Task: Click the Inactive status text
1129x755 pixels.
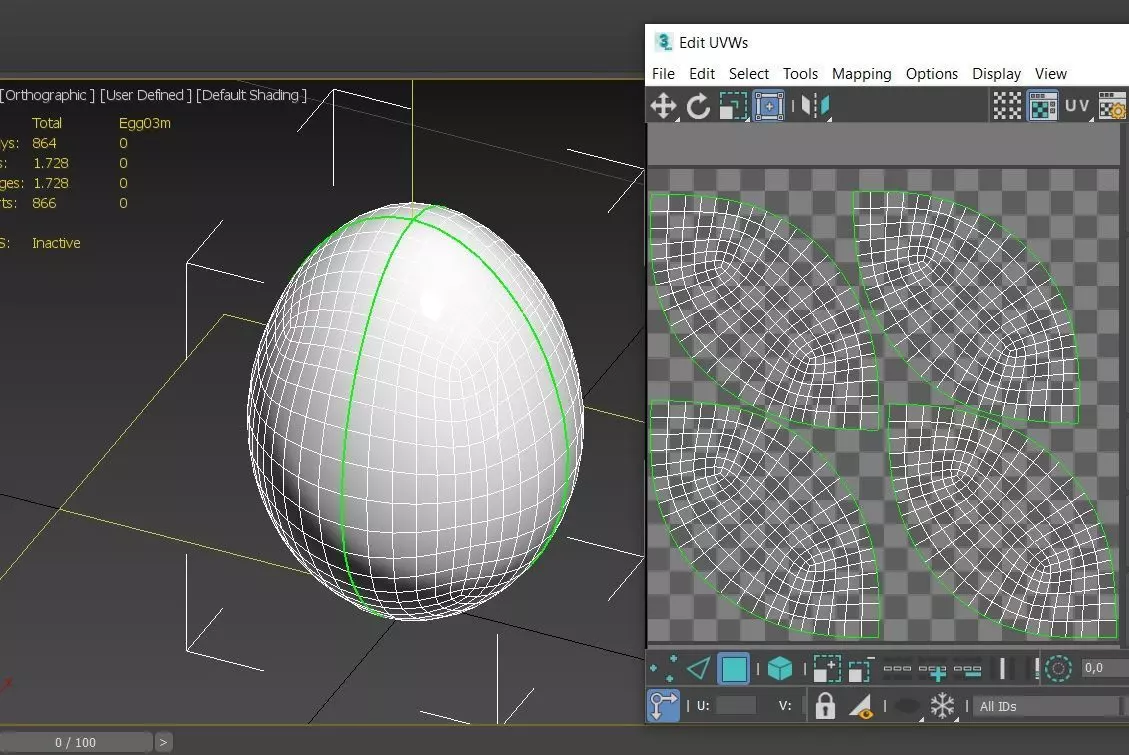Action: click(56, 243)
